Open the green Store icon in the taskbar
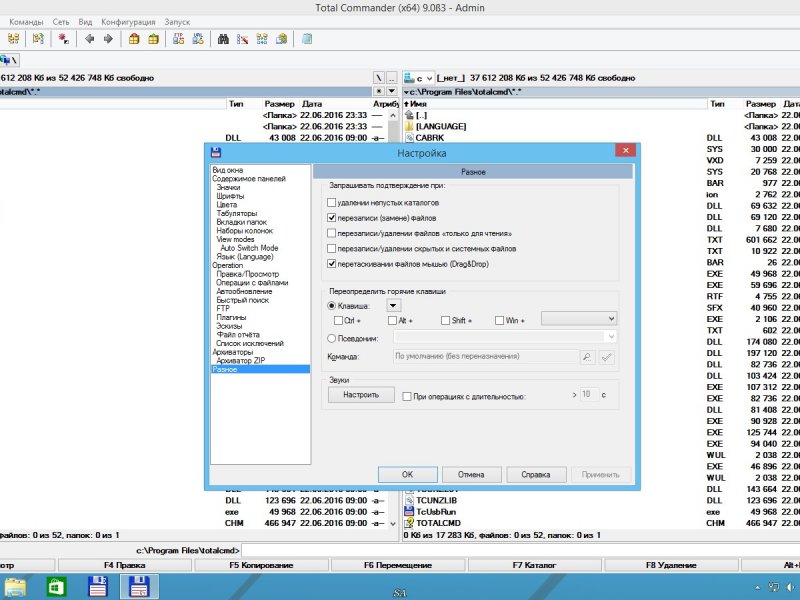Screen dimensions: 800x600 point(56,587)
